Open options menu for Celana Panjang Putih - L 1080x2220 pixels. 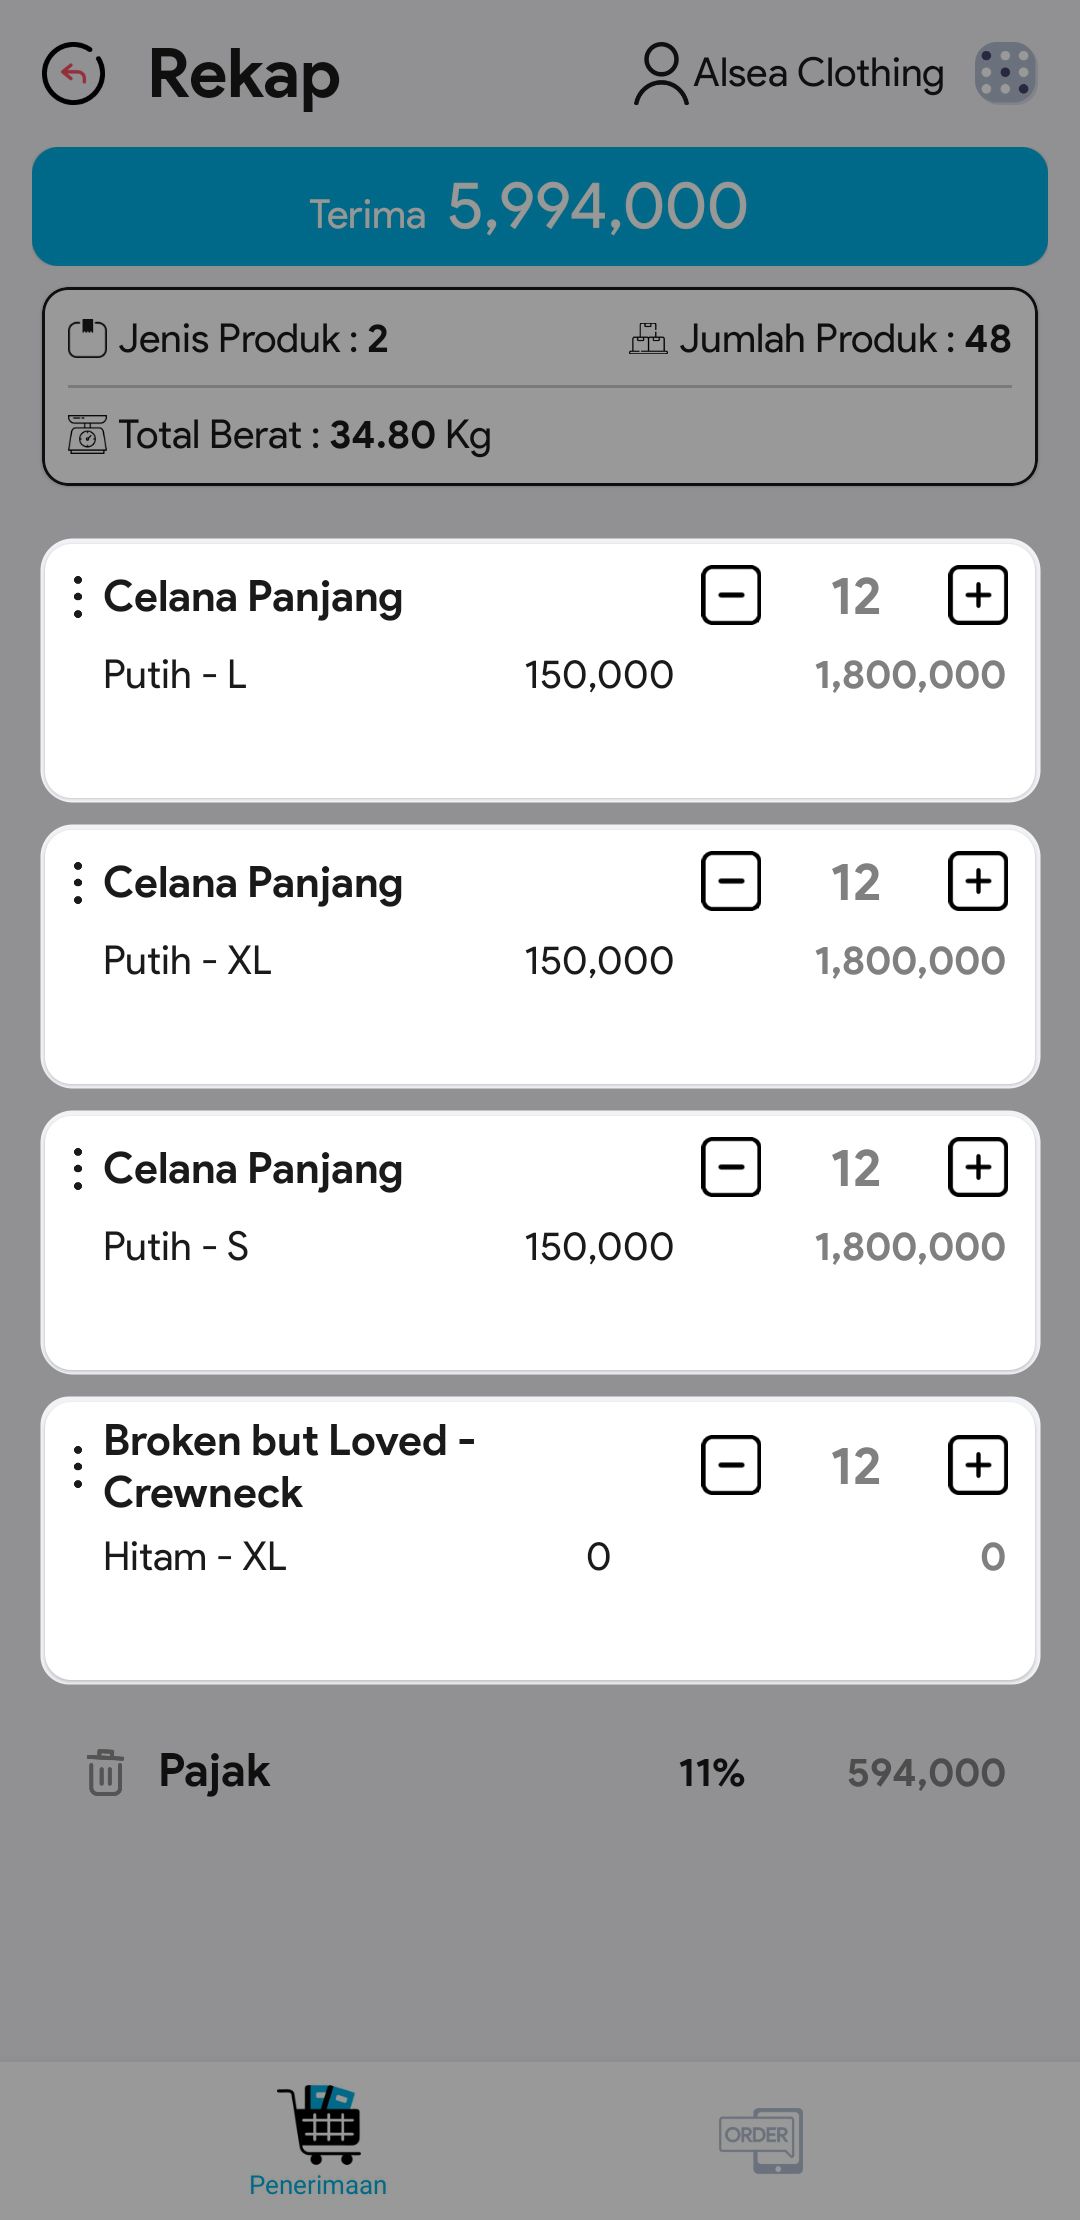78,597
